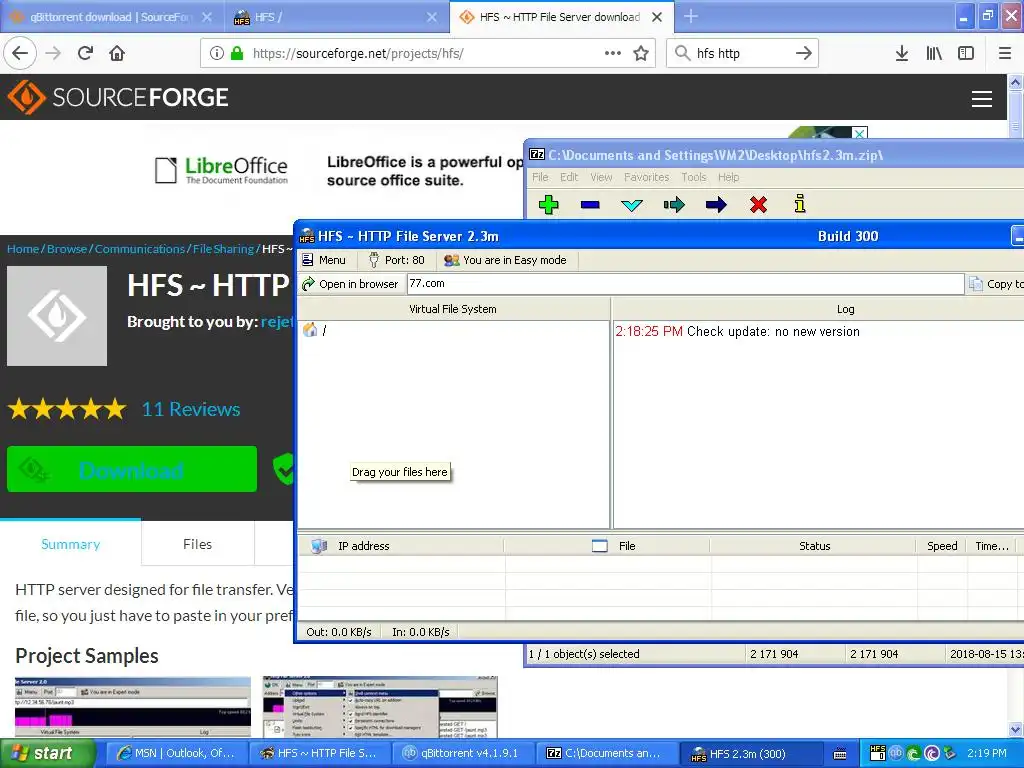This screenshot has width=1024, height=768.
Task: Click the Firefox Back button
Action: click(20, 53)
